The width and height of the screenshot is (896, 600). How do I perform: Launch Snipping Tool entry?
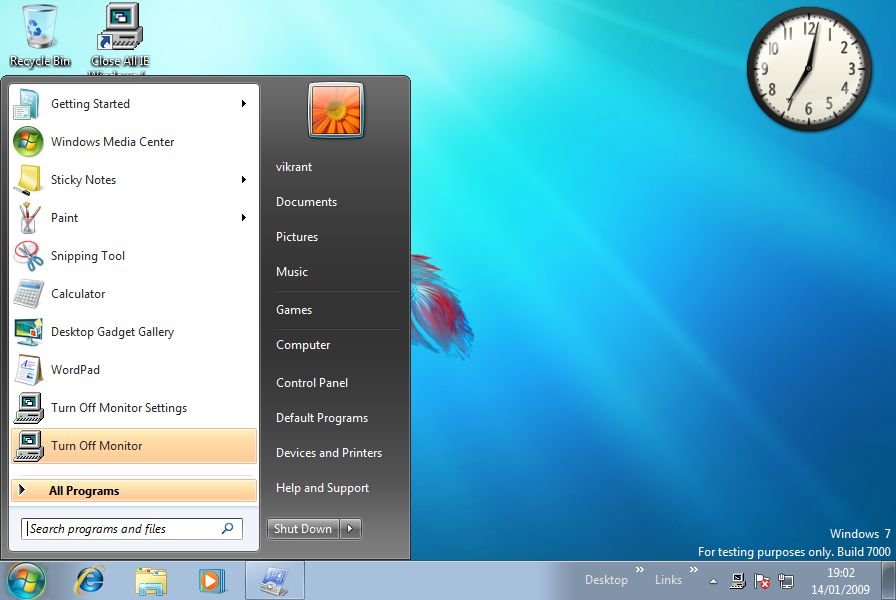pos(134,255)
